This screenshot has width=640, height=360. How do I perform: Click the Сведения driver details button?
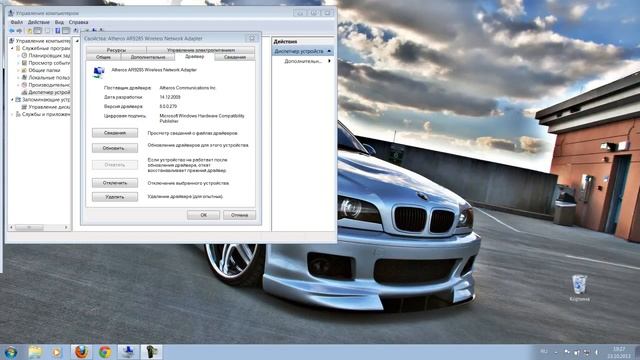(x=115, y=133)
